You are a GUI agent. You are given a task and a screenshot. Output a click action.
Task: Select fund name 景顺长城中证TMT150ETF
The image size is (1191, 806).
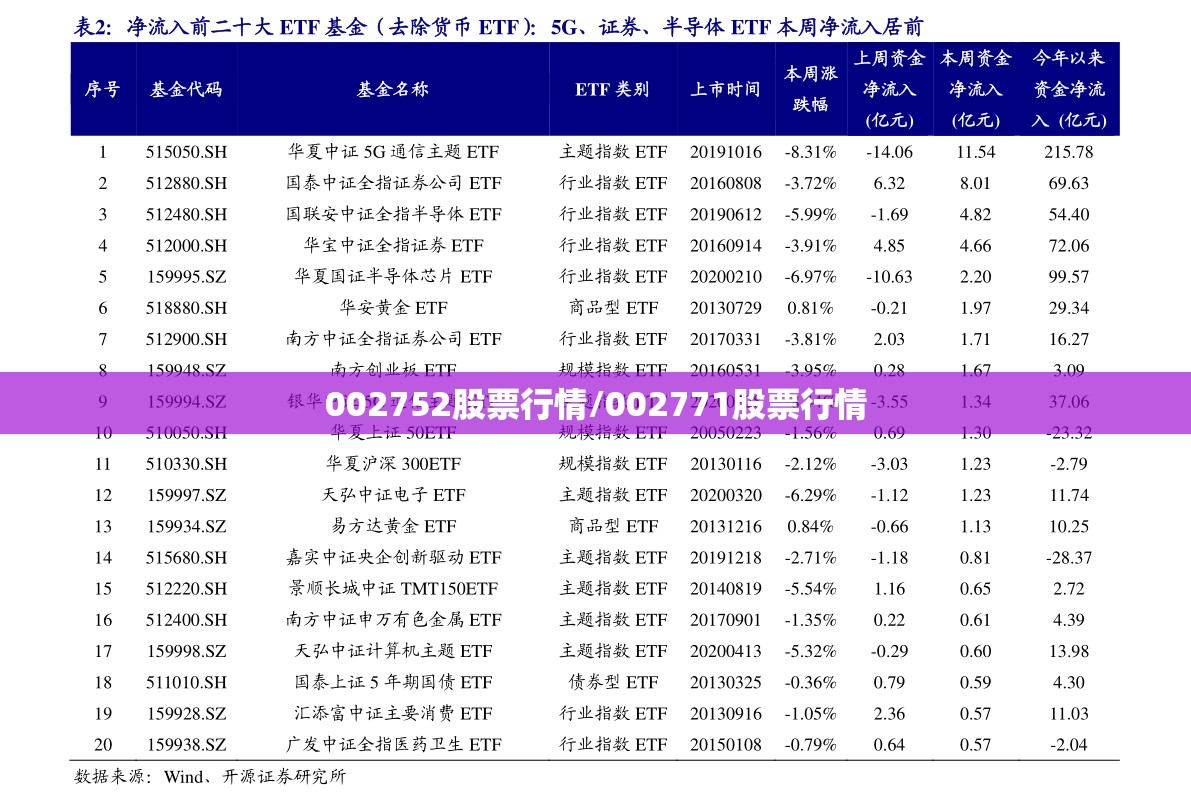point(393,589)
